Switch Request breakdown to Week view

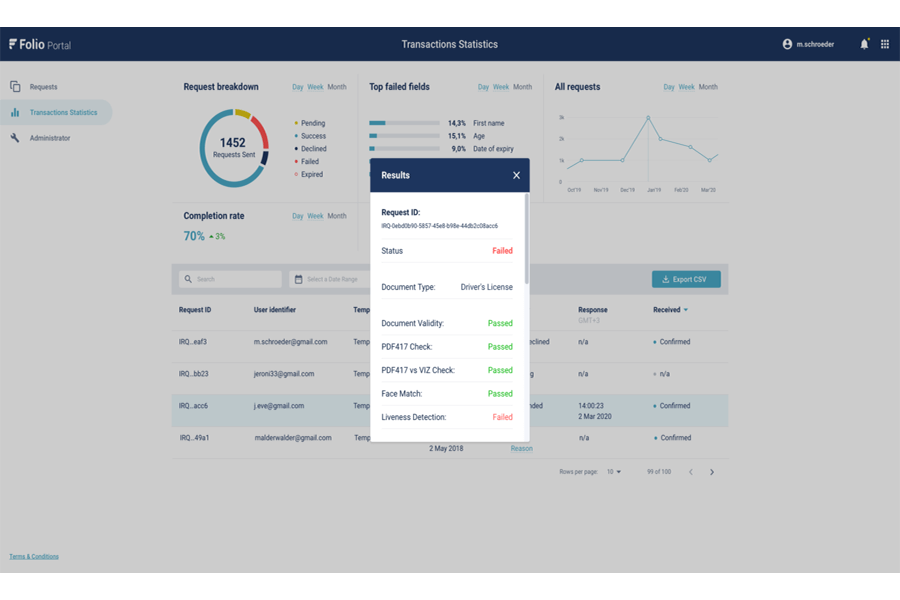[x=314, y=87]
